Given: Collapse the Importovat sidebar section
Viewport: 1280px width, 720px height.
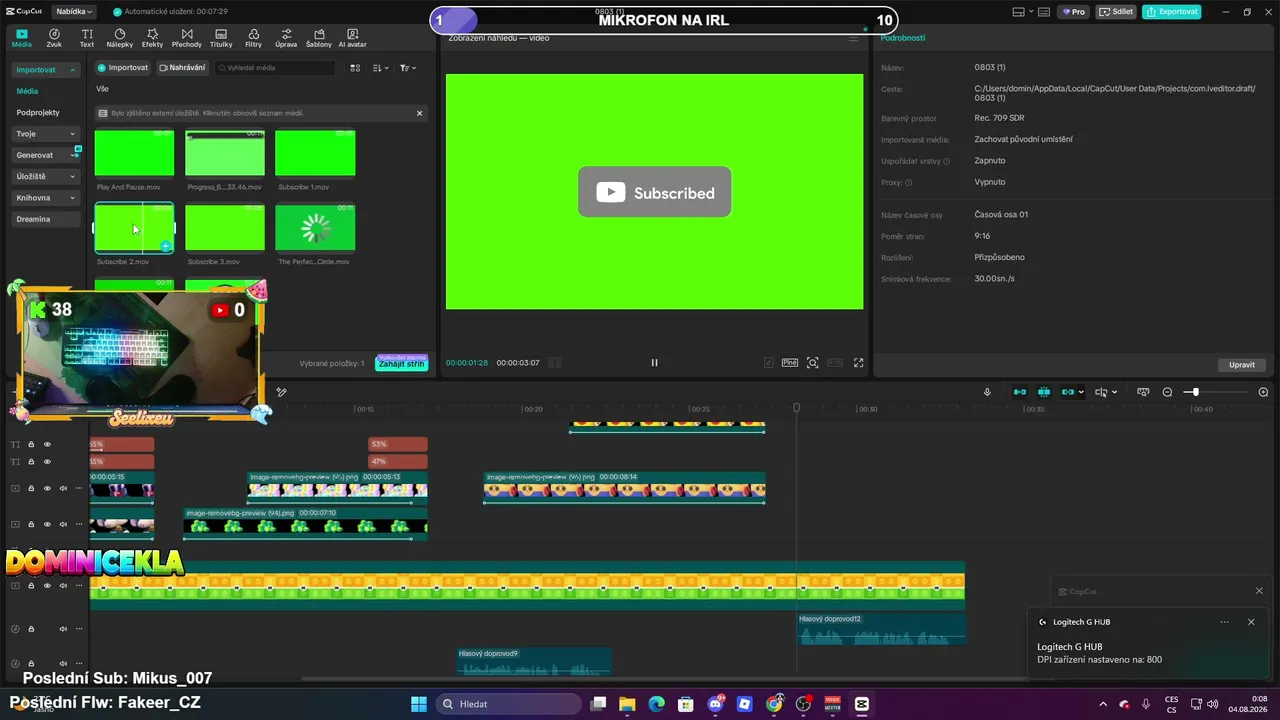Looking at the screenshot, I should point(46,70).
